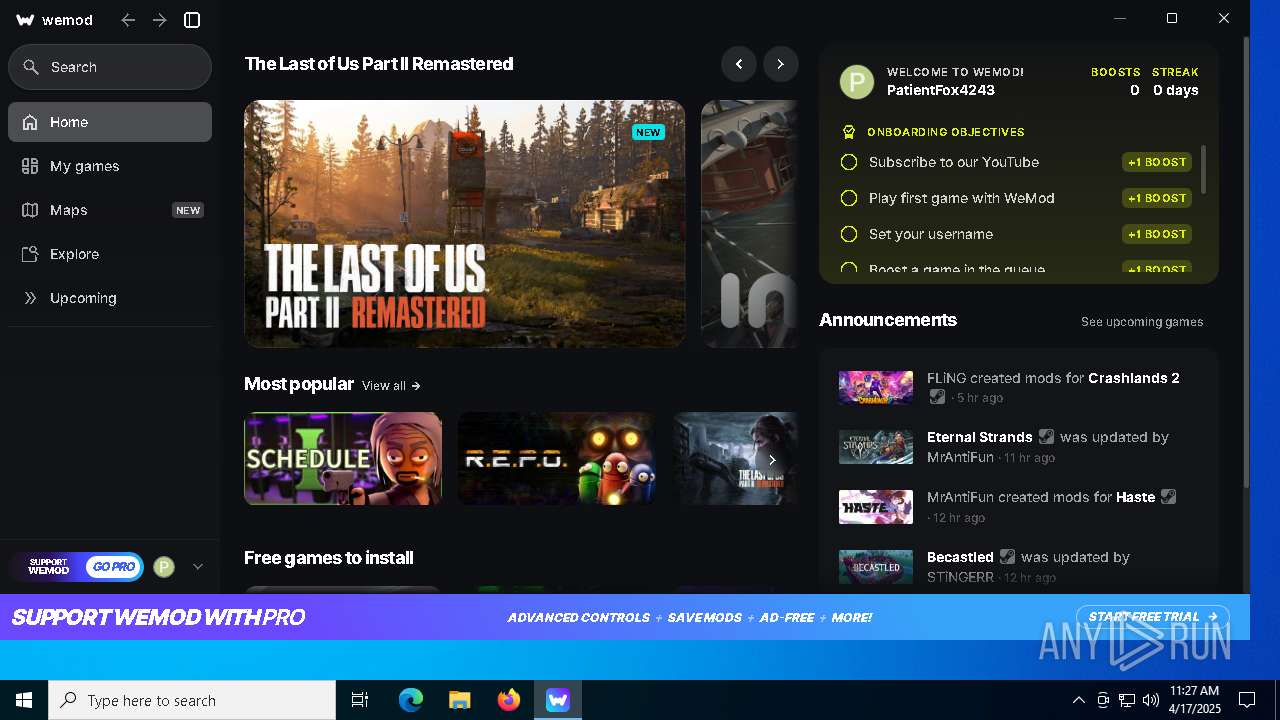Click the Eternal Strands title link

click(x=980, y=437)
